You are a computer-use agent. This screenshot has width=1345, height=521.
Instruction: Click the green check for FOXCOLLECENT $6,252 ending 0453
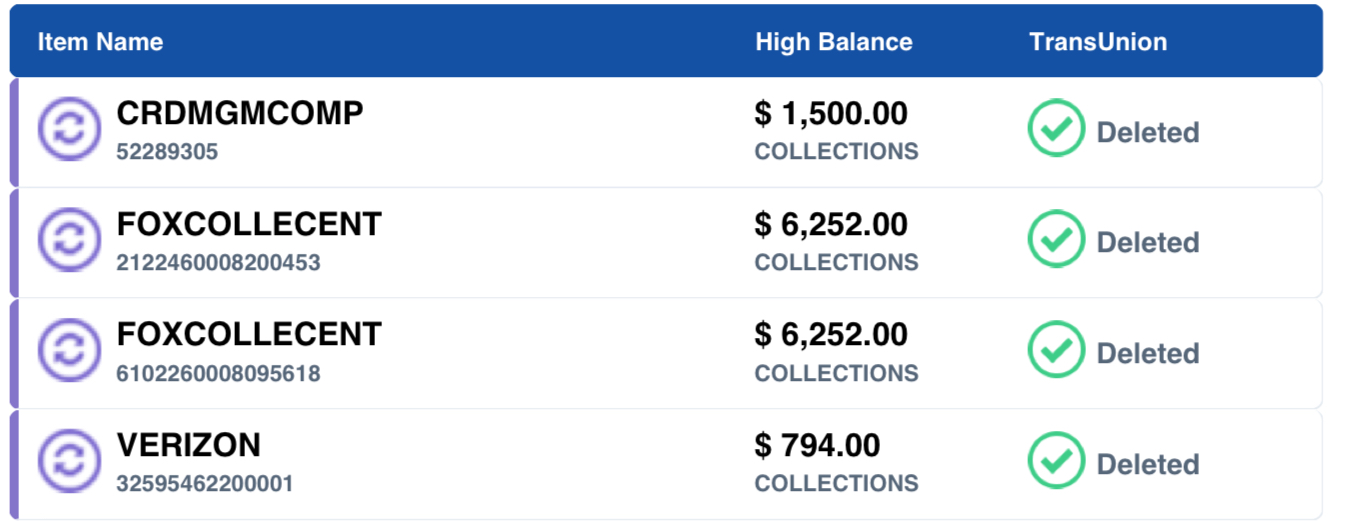click(x=1056, y=241)
